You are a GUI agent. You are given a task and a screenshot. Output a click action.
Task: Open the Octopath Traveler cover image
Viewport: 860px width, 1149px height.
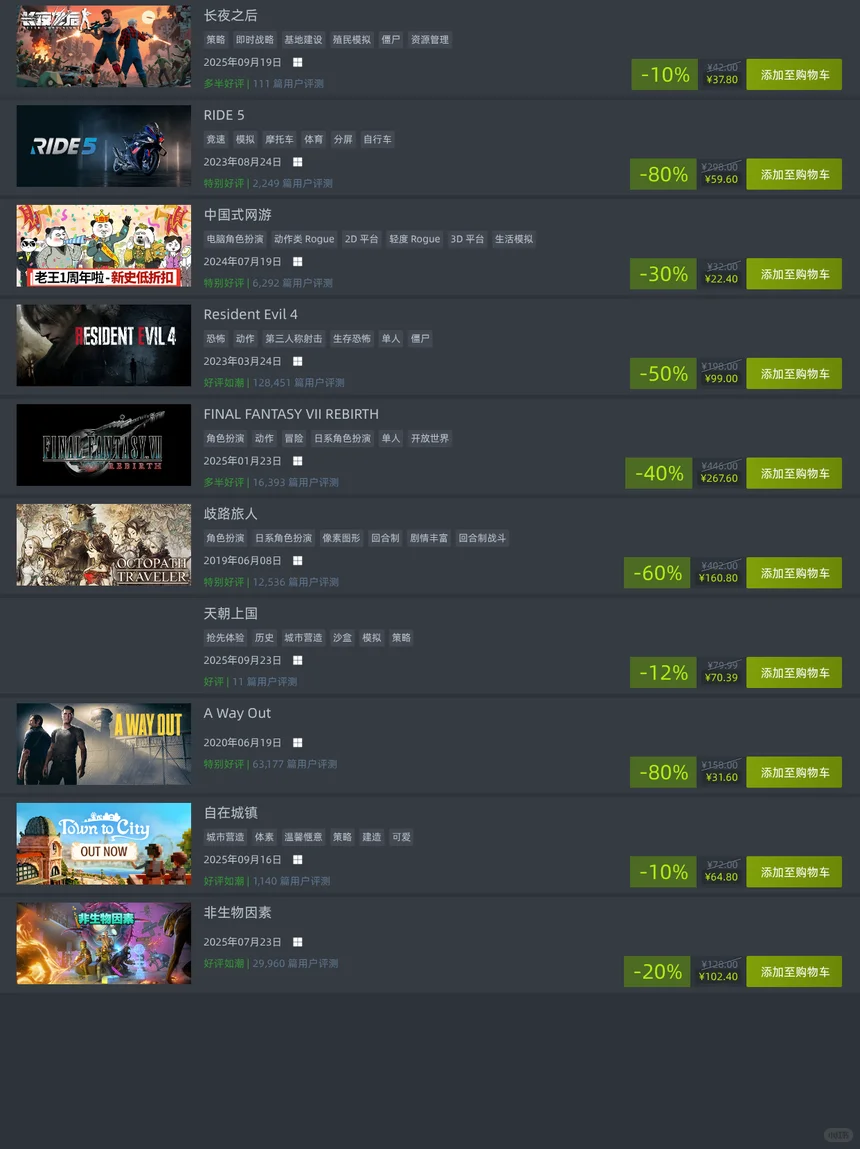click(x=104, y=544)
